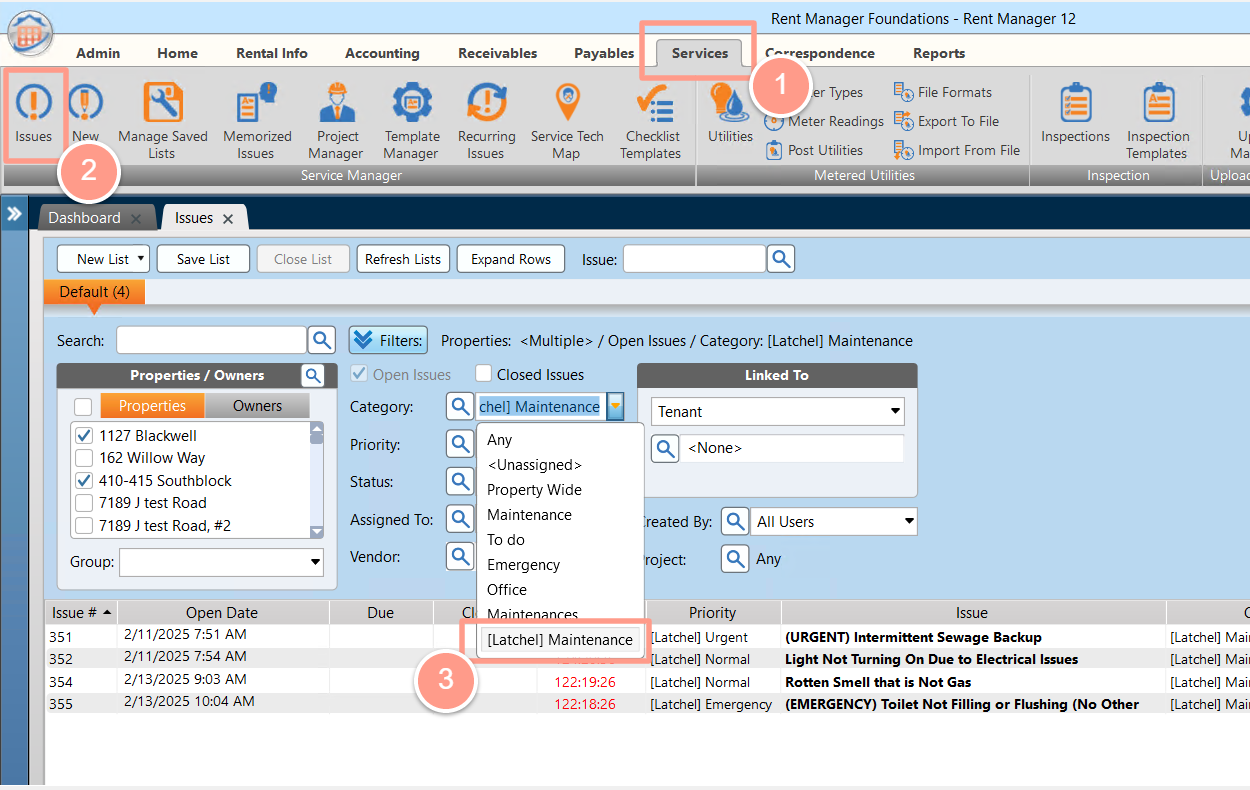Choose Import From File

coord(957,150)
